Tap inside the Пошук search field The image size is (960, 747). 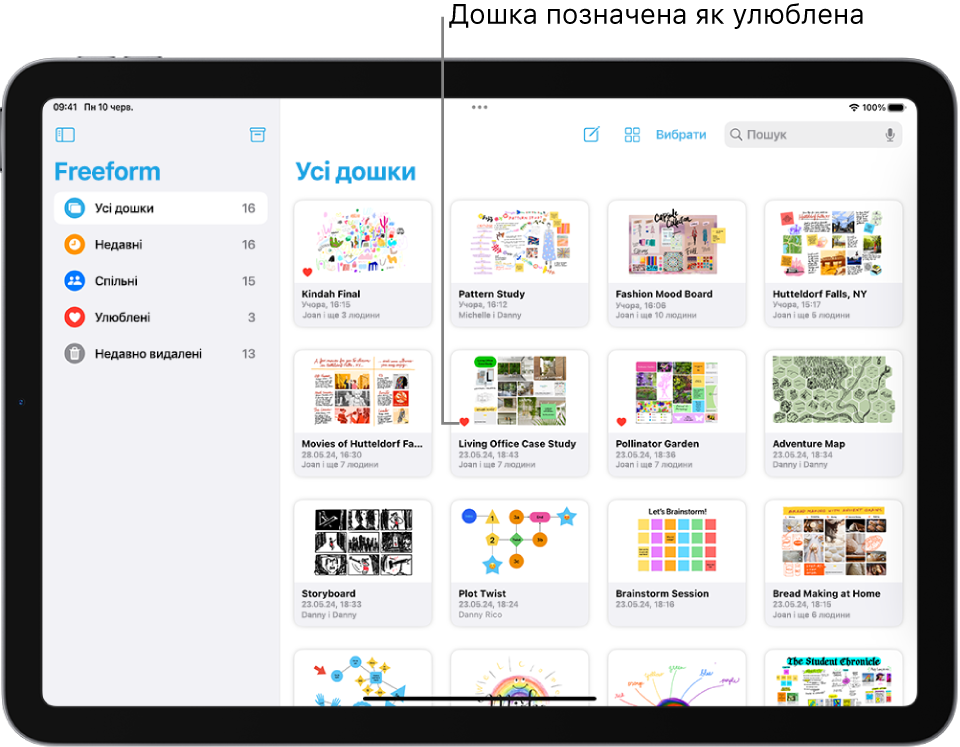click(800, 134)
